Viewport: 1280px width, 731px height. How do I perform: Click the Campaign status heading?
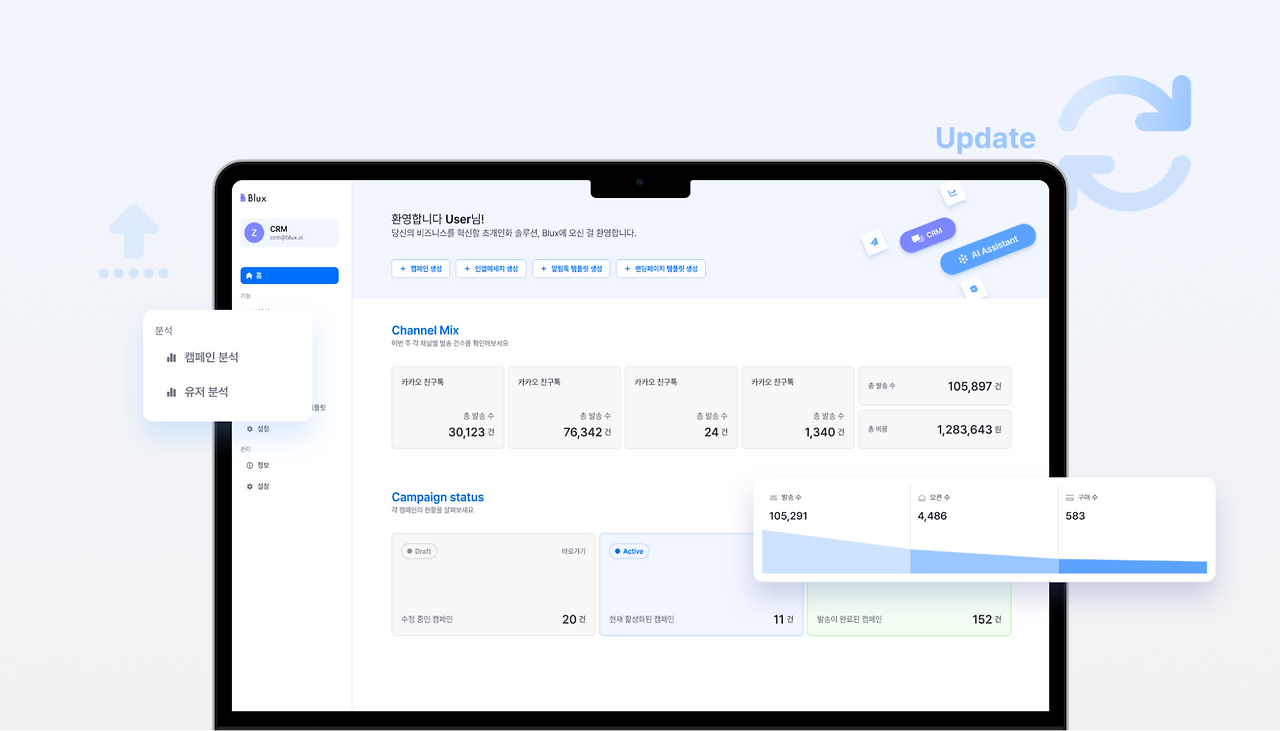pyautogui.click(x=438, y=497)
